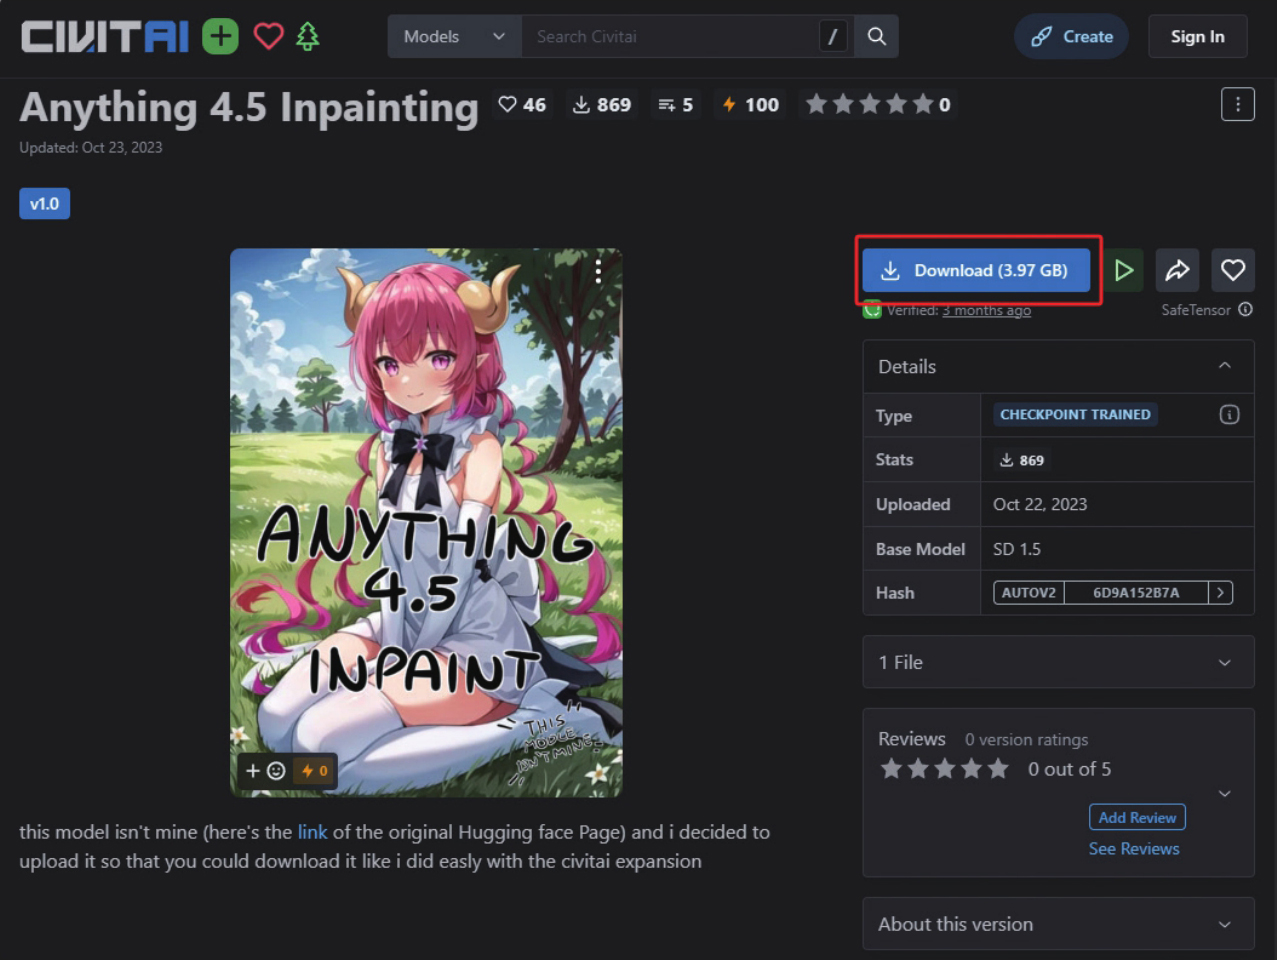Click the 0 out of 5 text

(x=1069, y=769)
